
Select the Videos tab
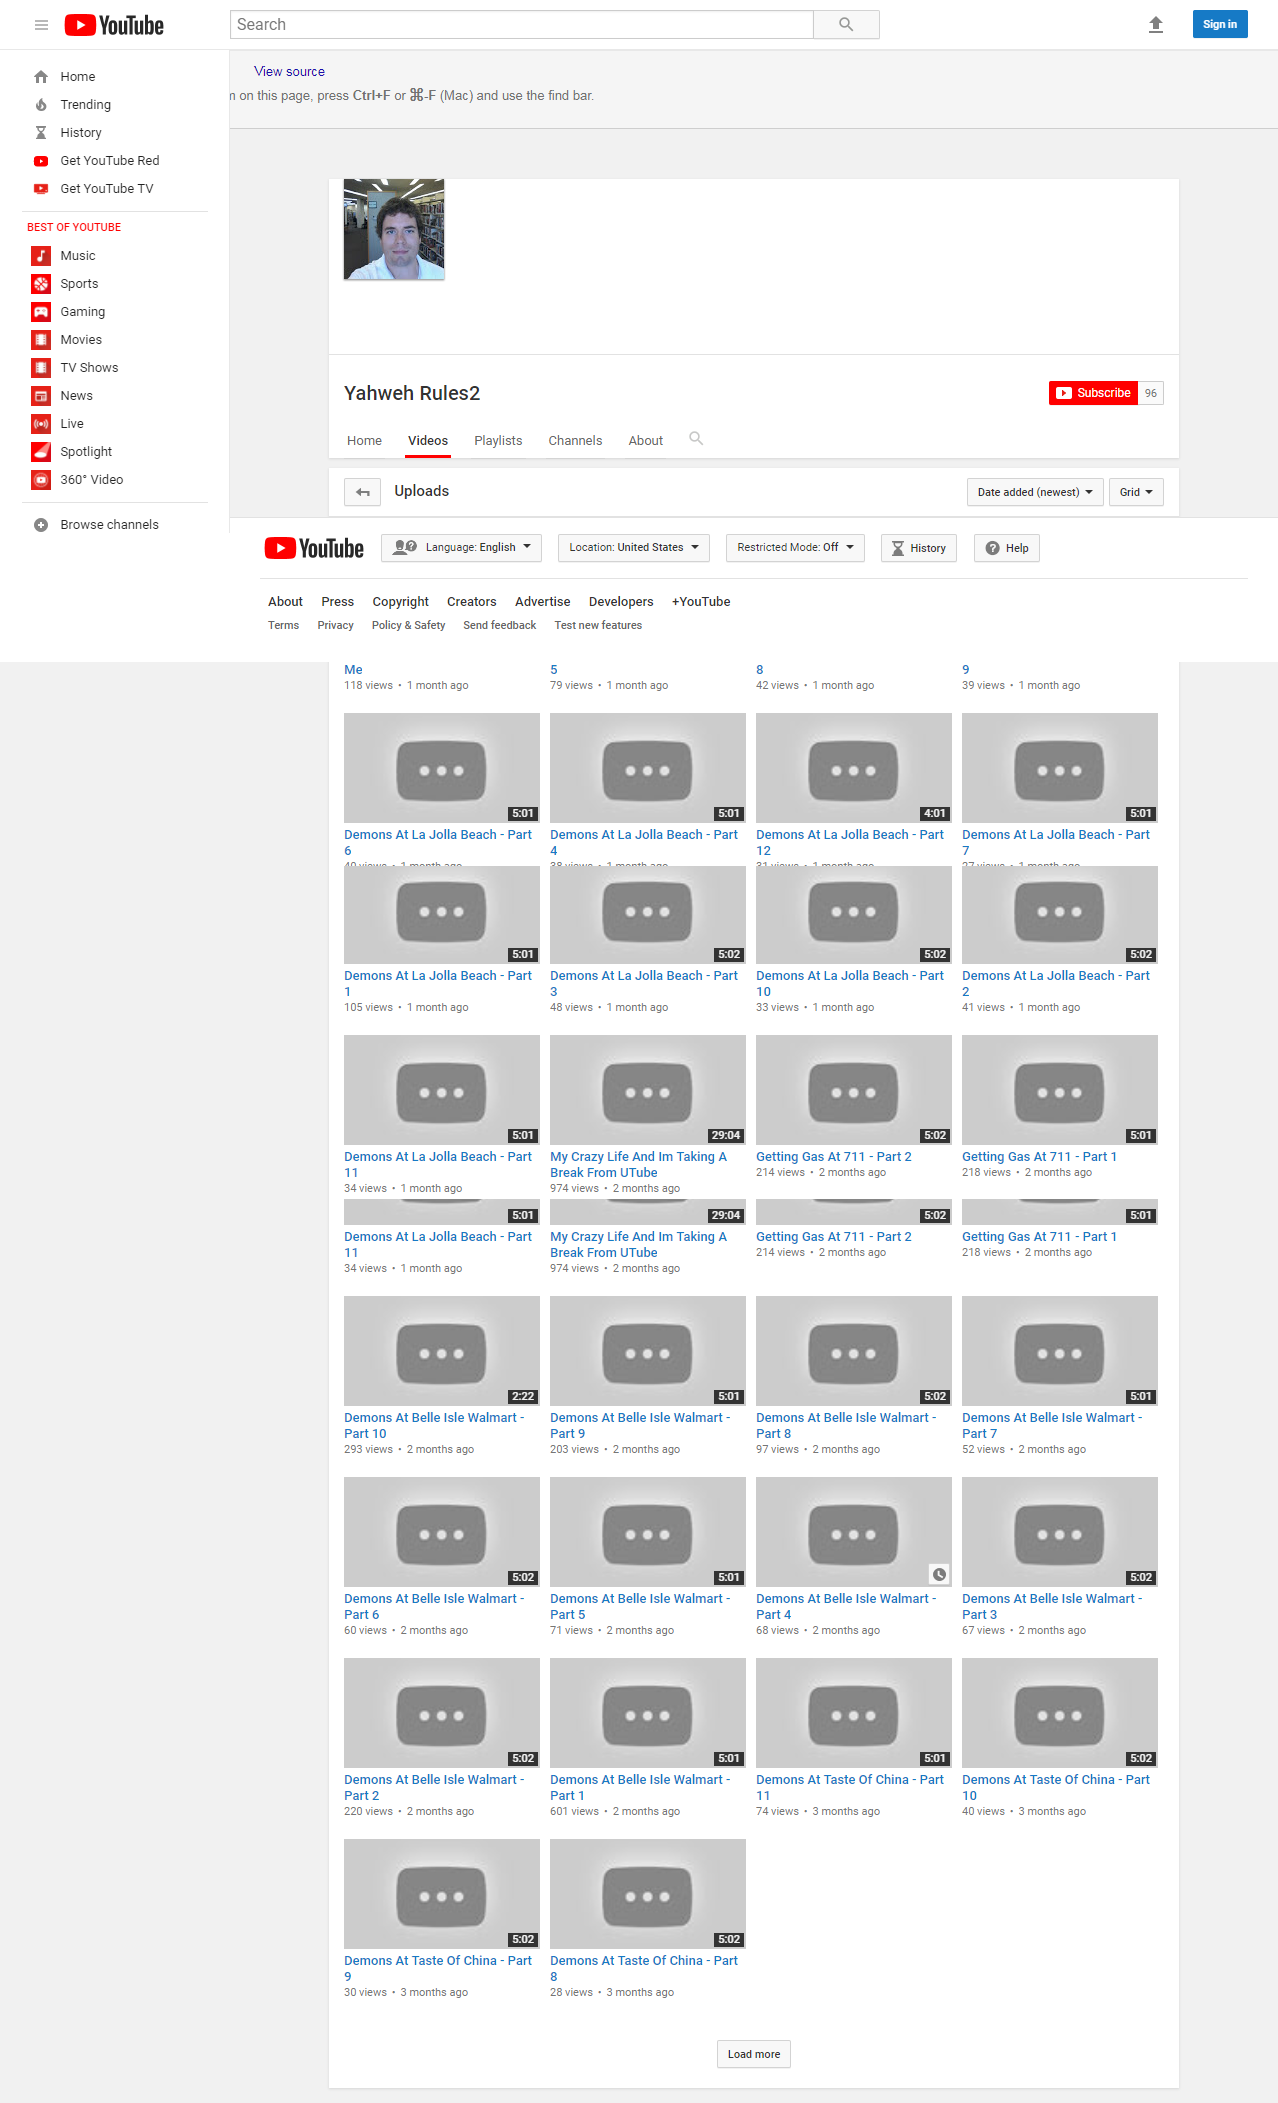[x=428, y=441]
